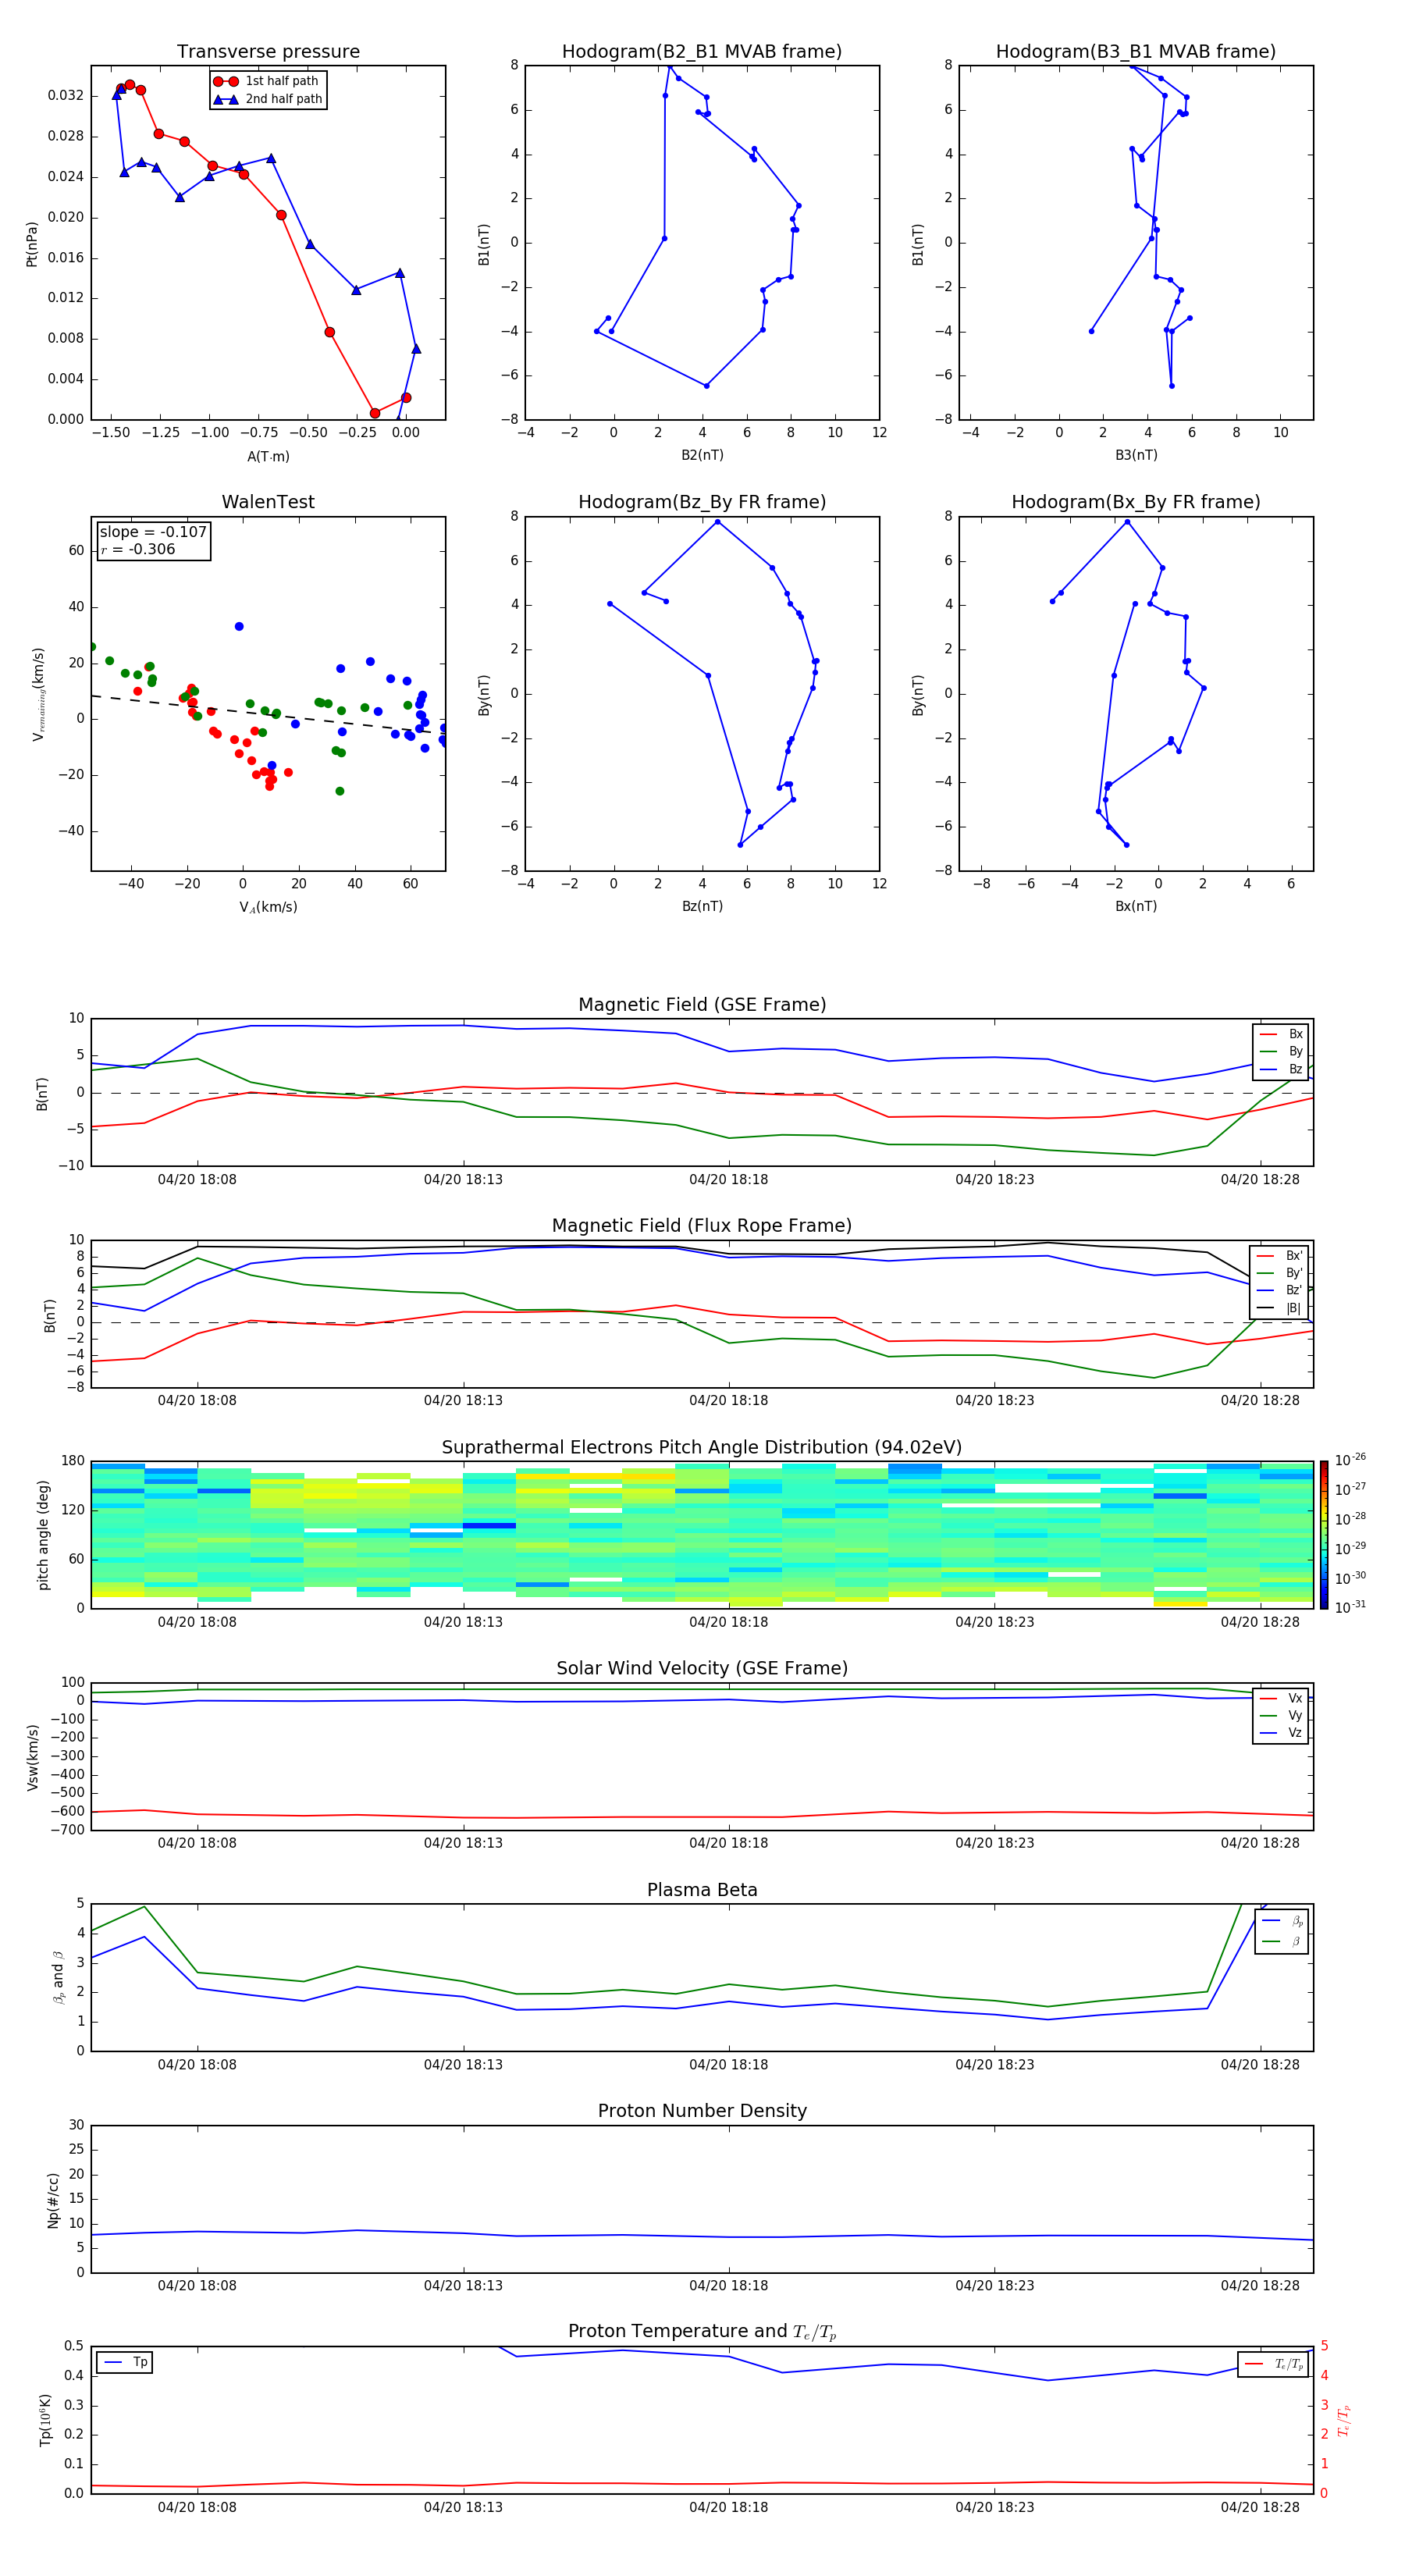Click the 'B3(nT)' axis label

1136,455
